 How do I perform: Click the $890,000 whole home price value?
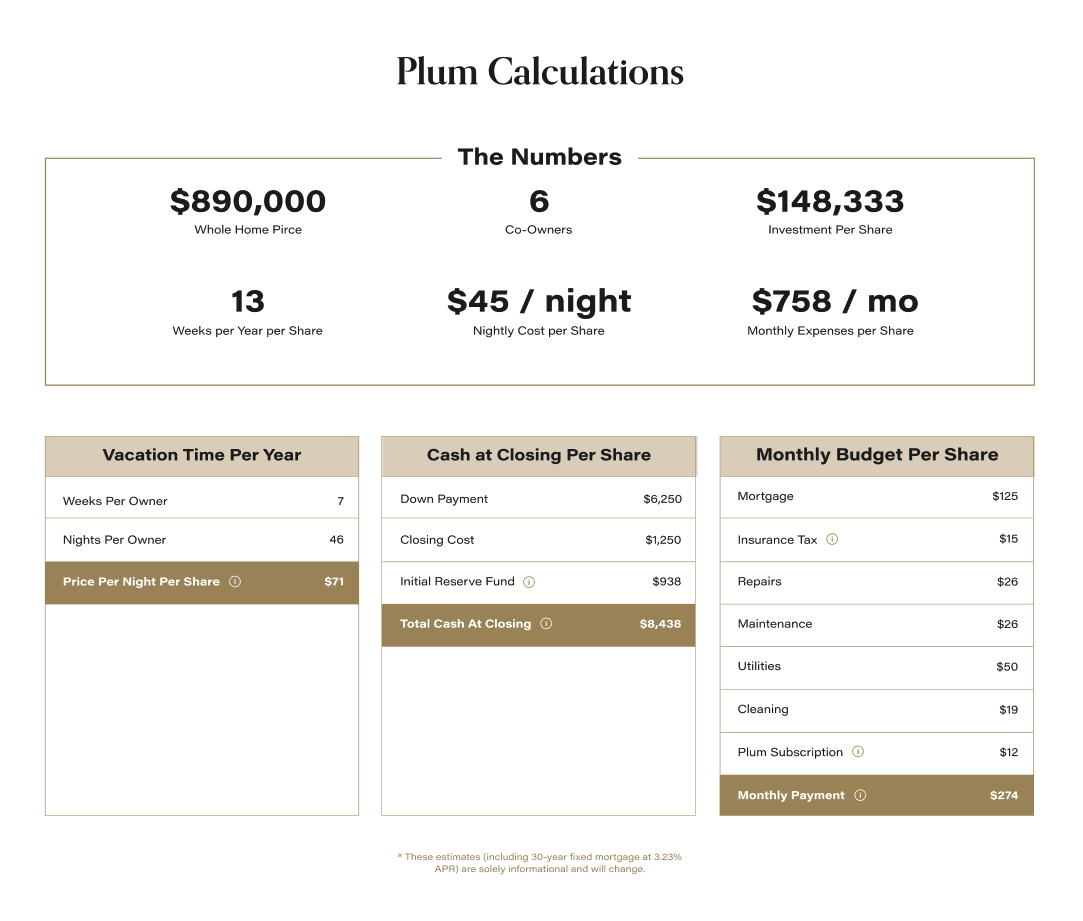248,202
